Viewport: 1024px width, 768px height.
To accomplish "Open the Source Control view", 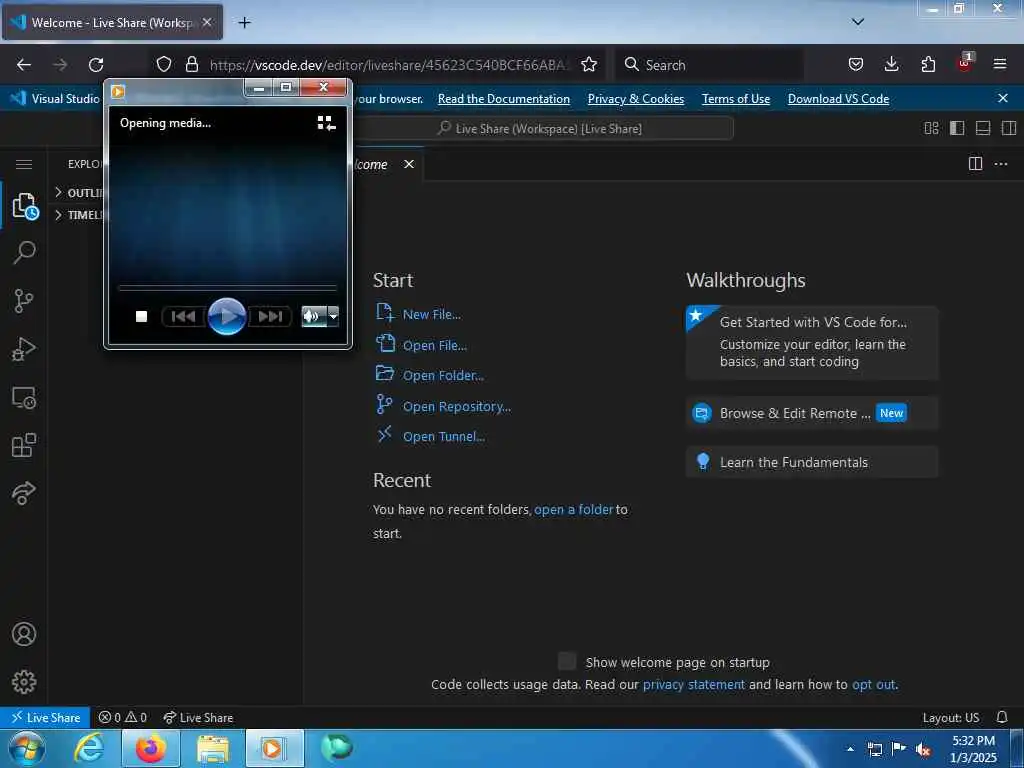I will [x=24, y=300].
